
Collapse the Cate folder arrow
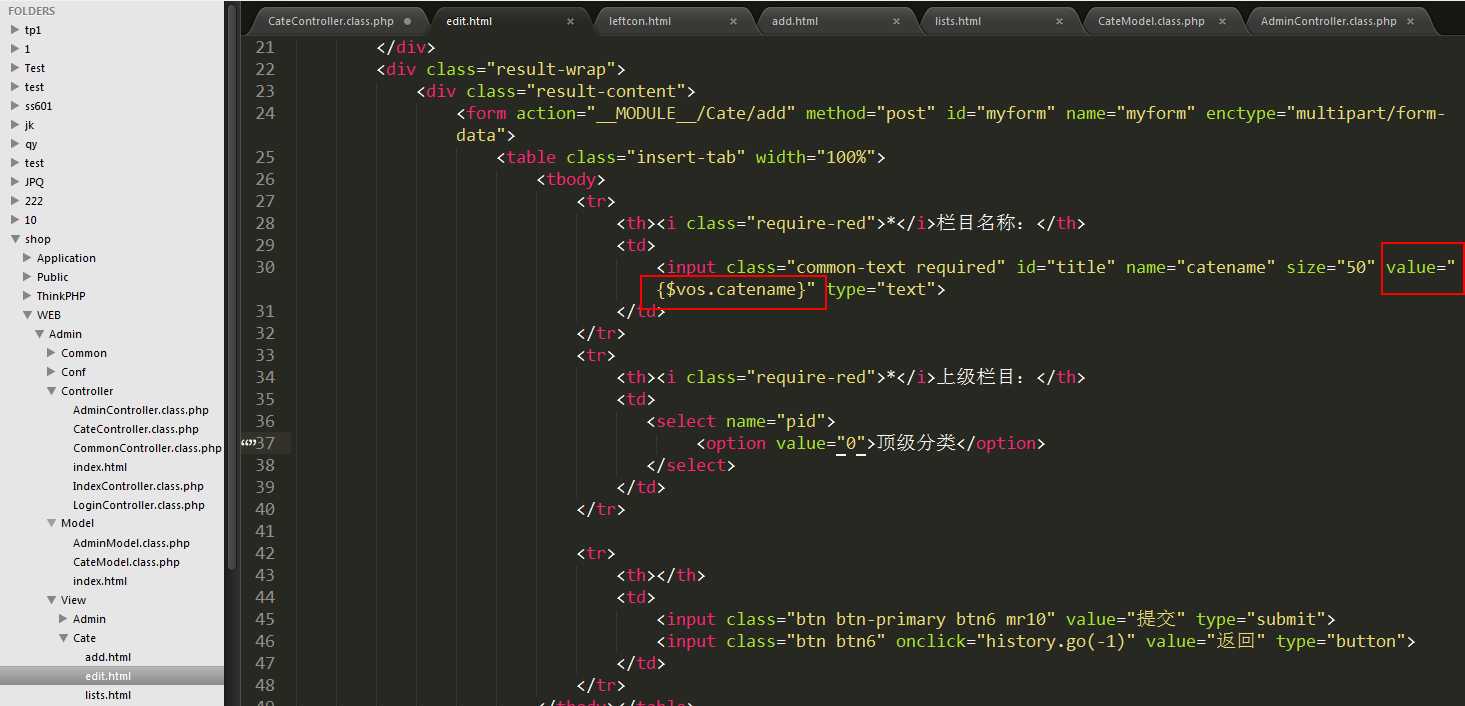63,638
